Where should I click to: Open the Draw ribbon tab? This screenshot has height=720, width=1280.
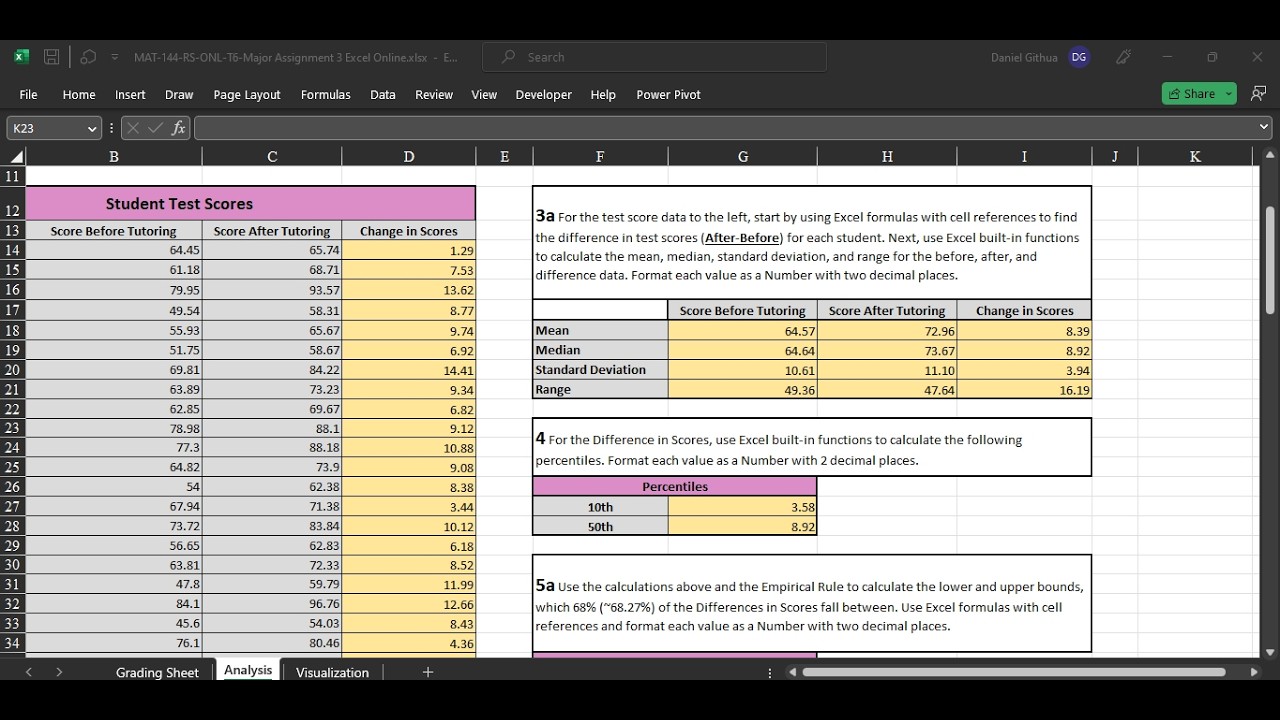click(x=179, y=94)
